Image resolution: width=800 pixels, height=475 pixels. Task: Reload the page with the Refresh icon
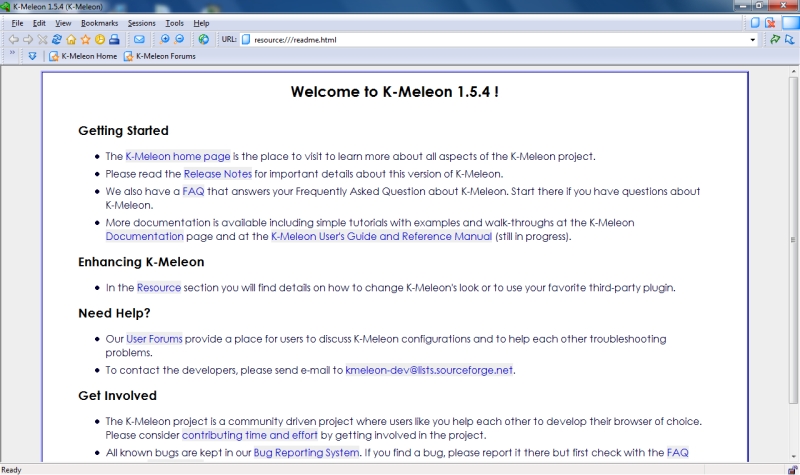(x=57, y=39)
